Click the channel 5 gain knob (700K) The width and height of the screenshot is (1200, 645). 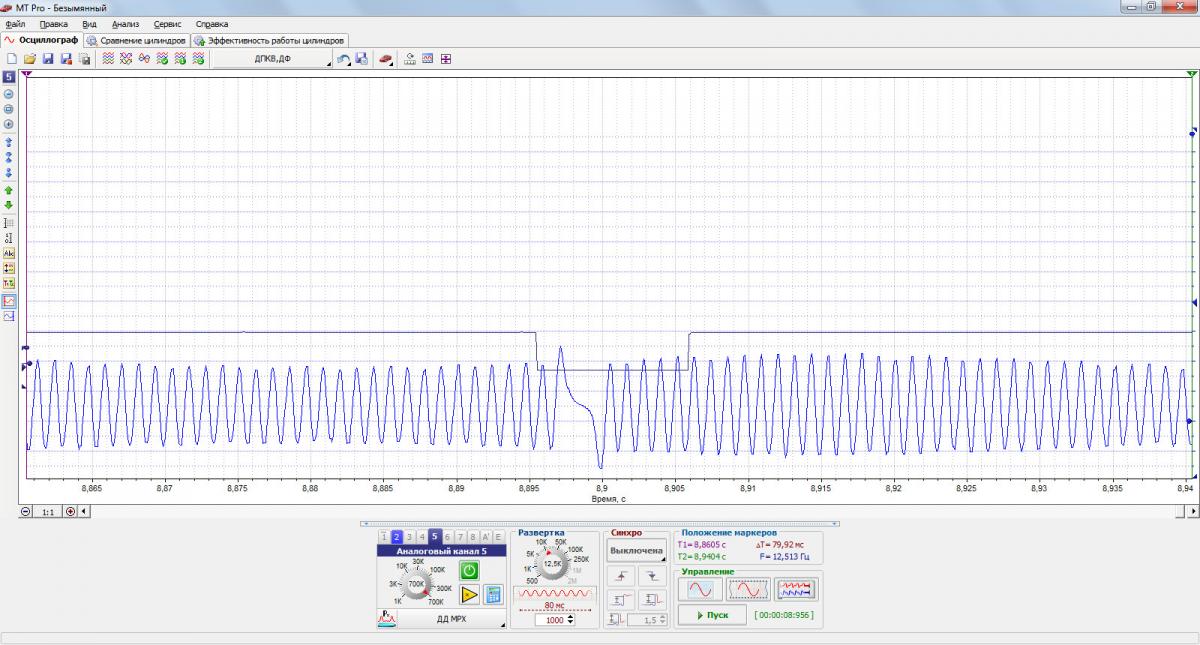click(x=416, y=584)
